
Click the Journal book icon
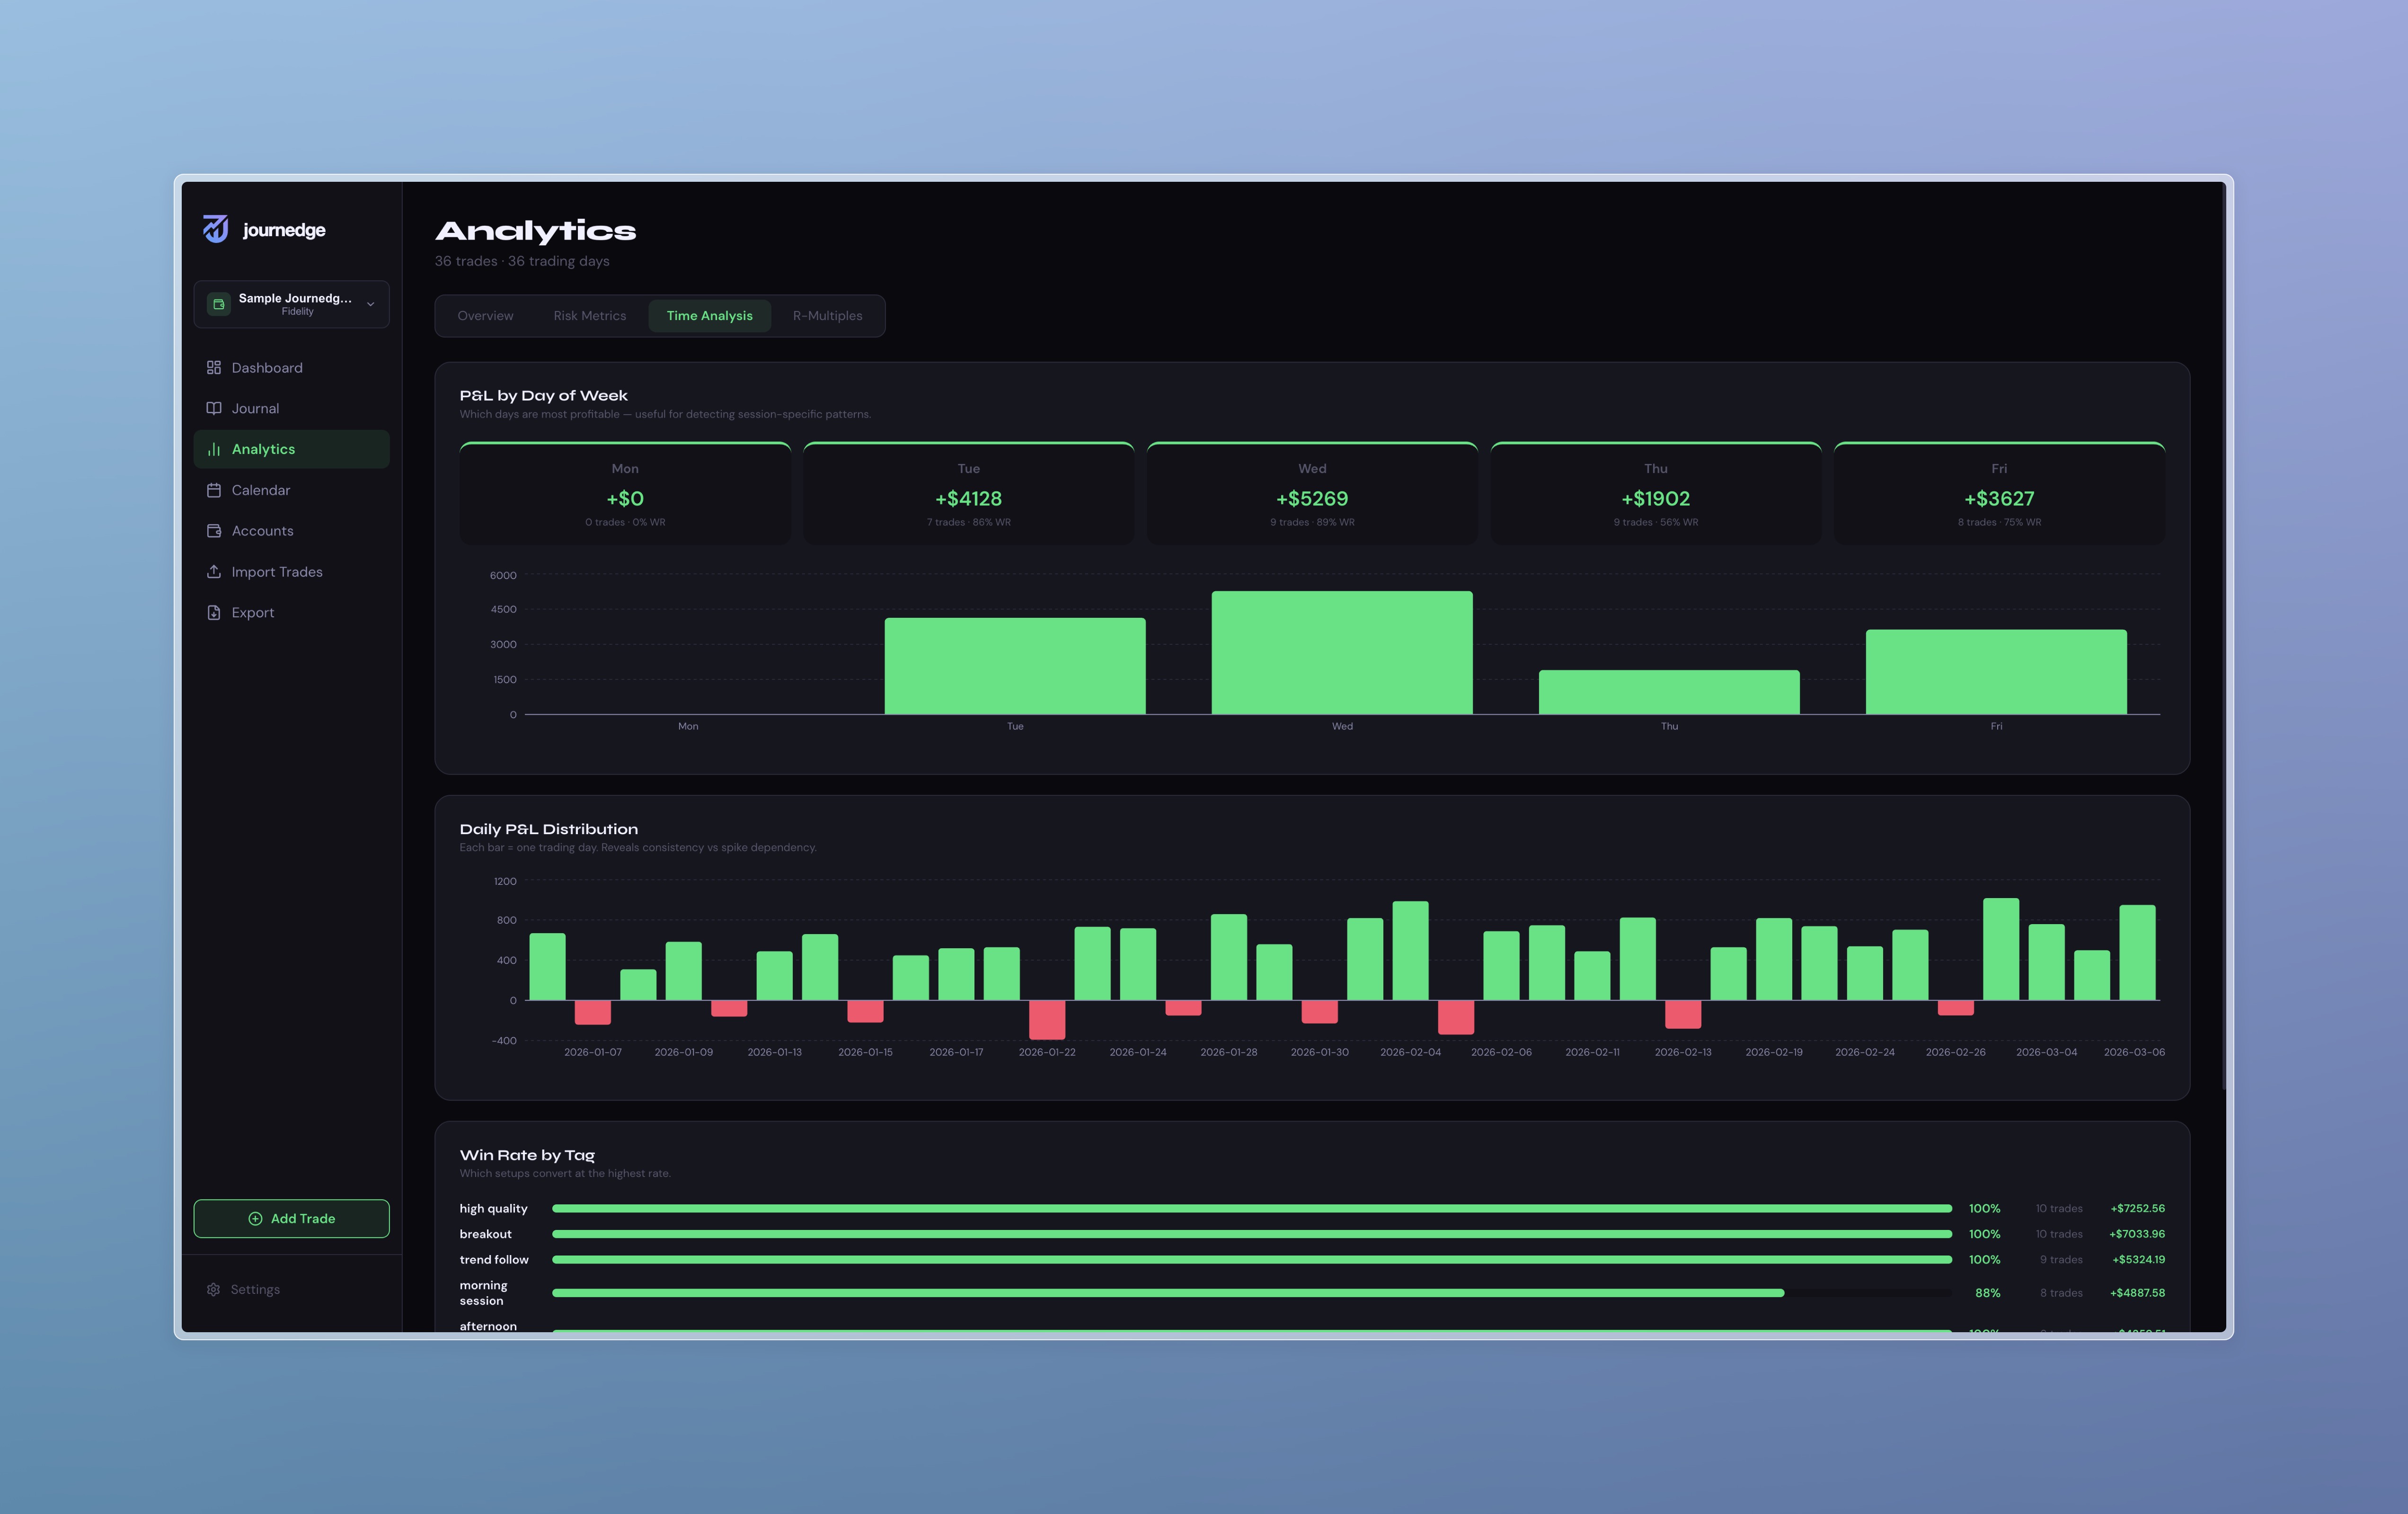tap(214, 408)
